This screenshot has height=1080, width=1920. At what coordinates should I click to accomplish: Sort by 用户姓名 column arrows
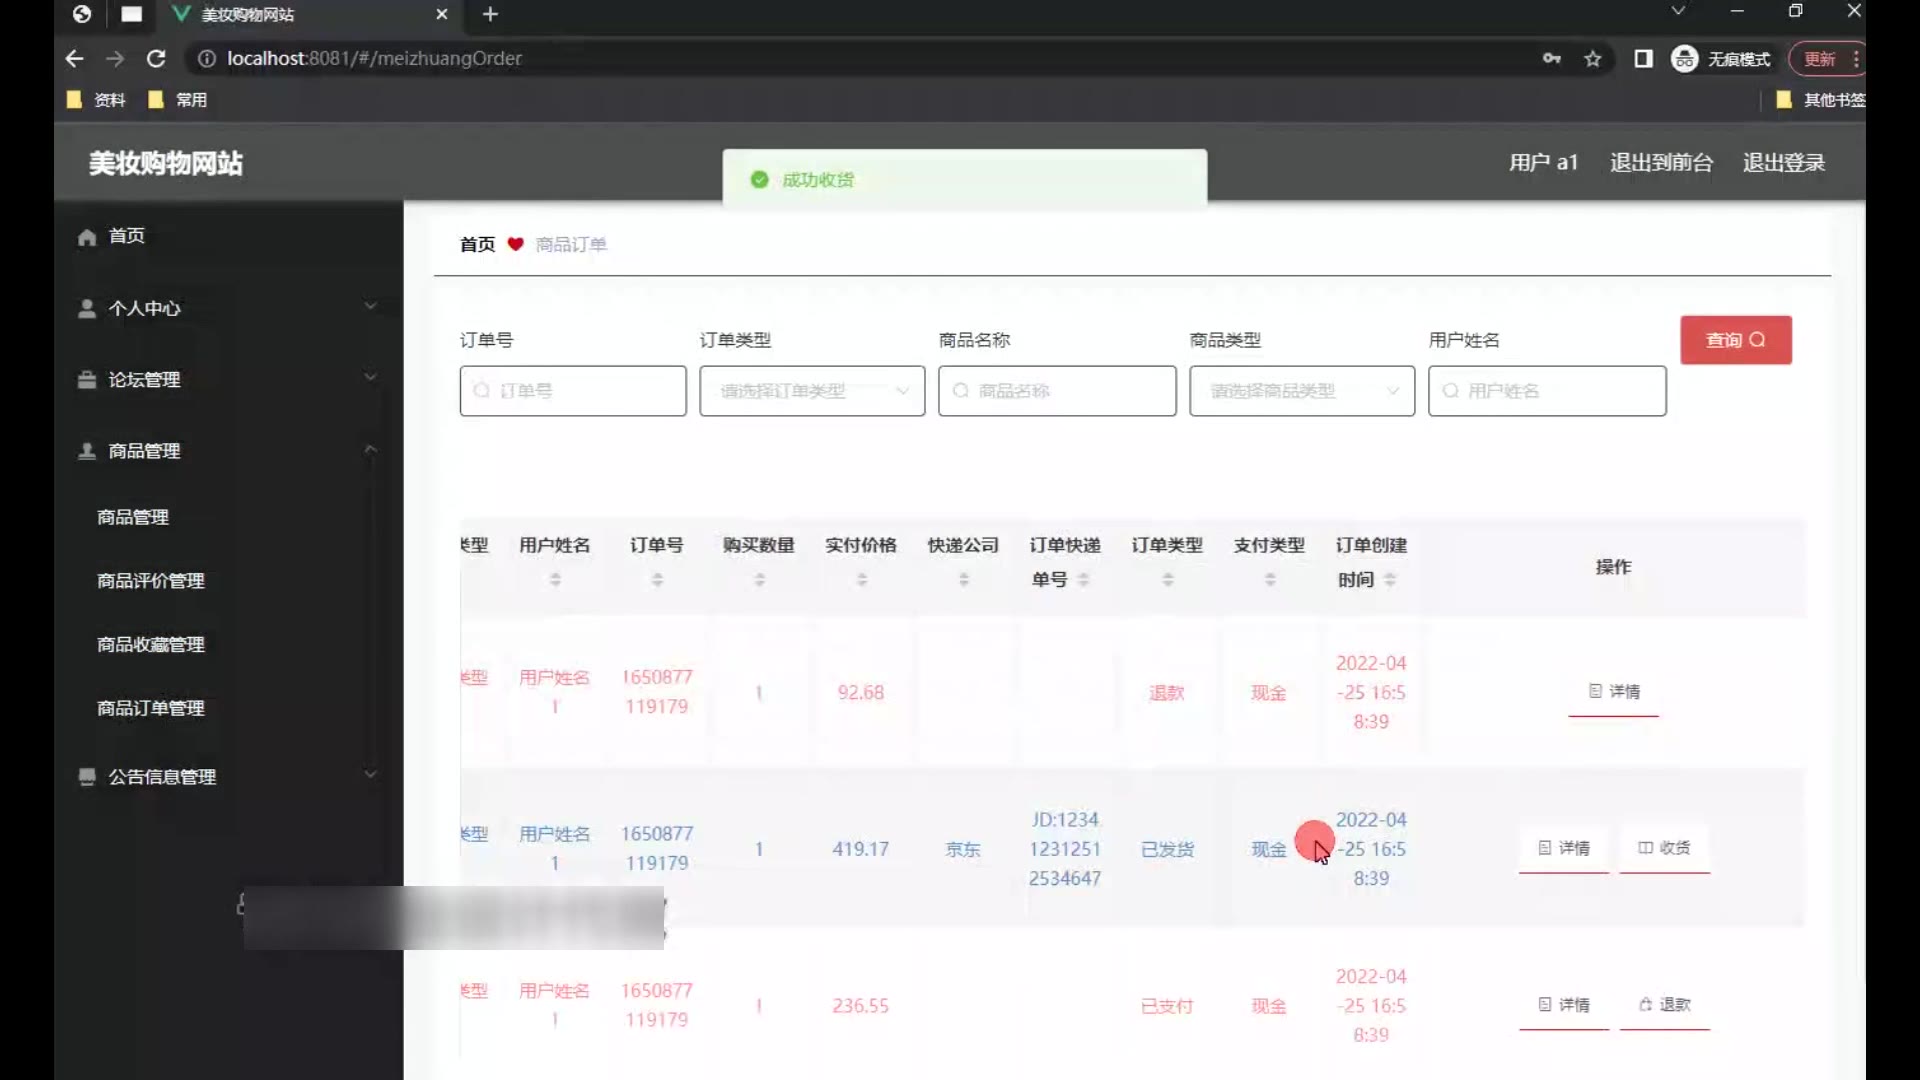coord(555,579)
